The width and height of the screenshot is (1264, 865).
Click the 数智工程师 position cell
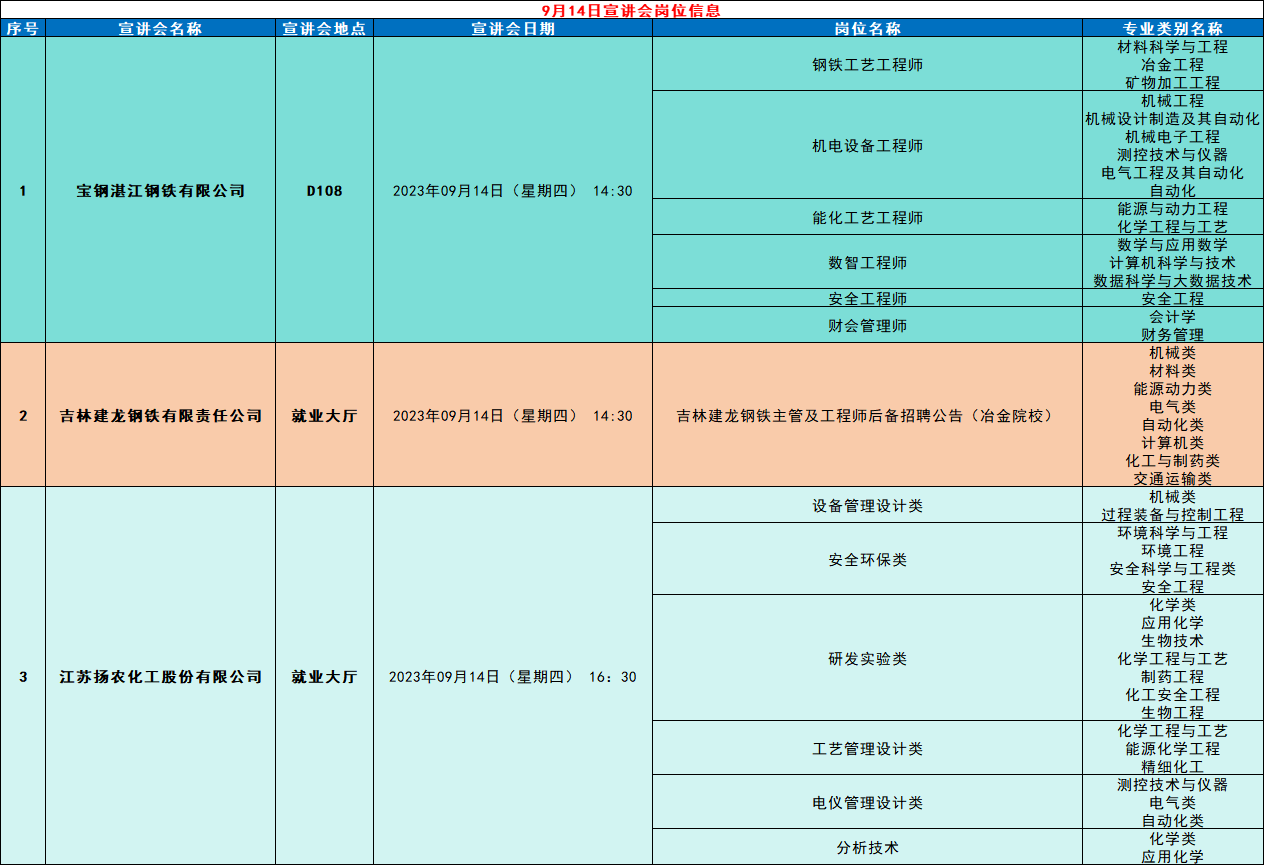(x=867, y=263)
